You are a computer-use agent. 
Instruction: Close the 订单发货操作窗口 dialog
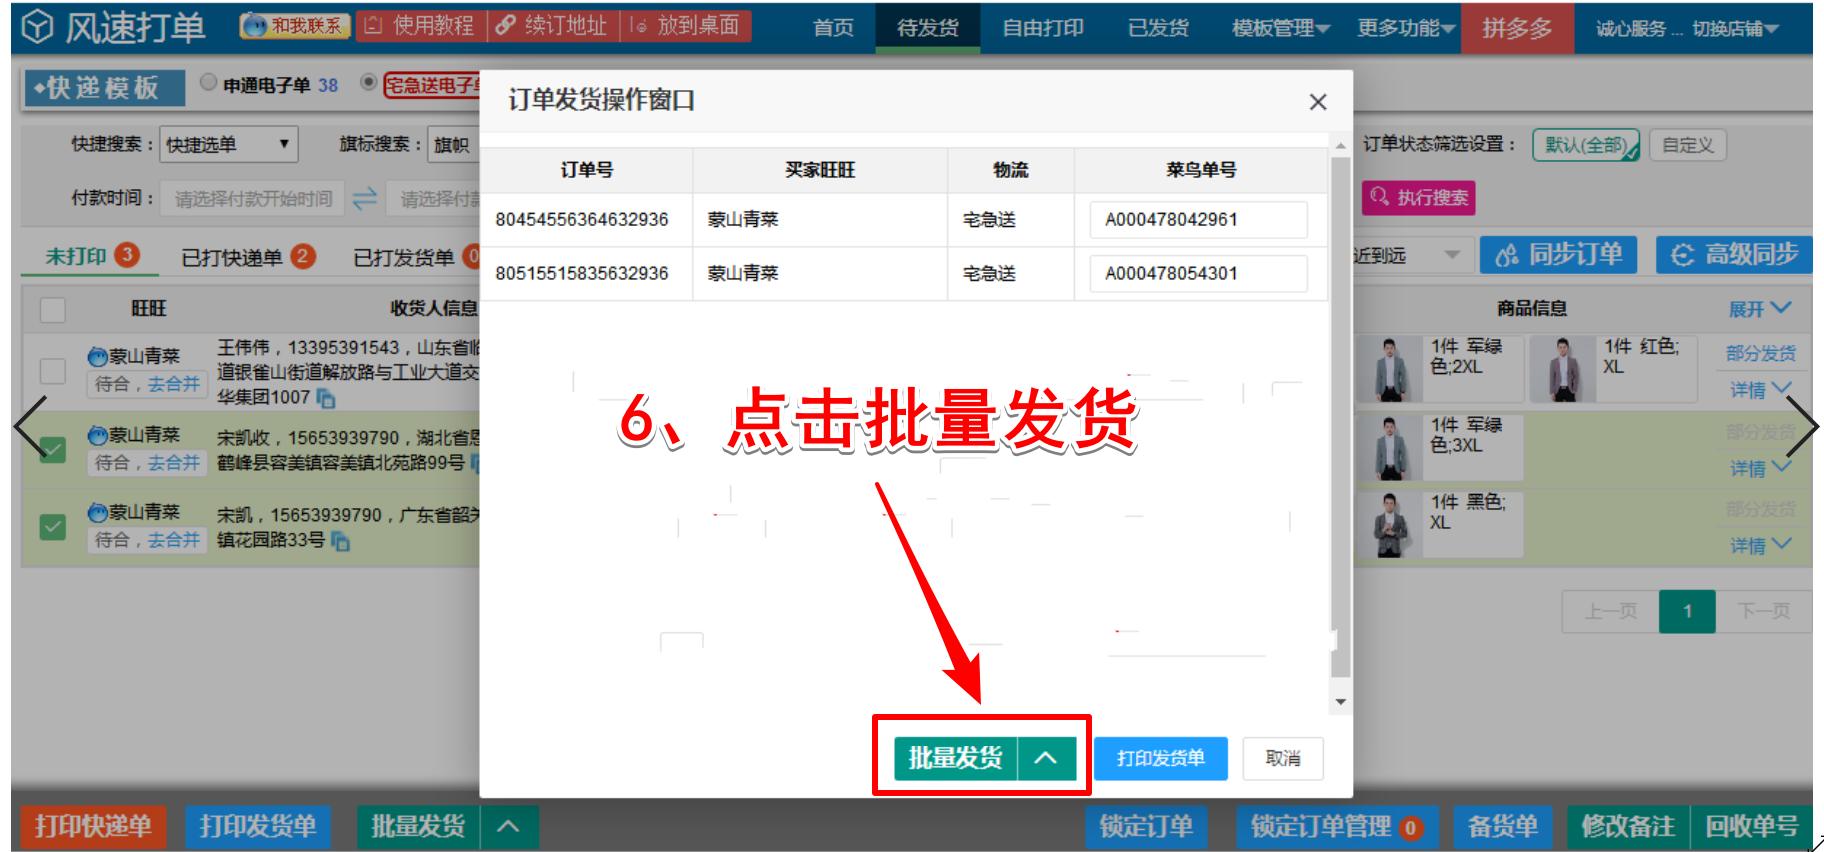tap(1318, 102)
